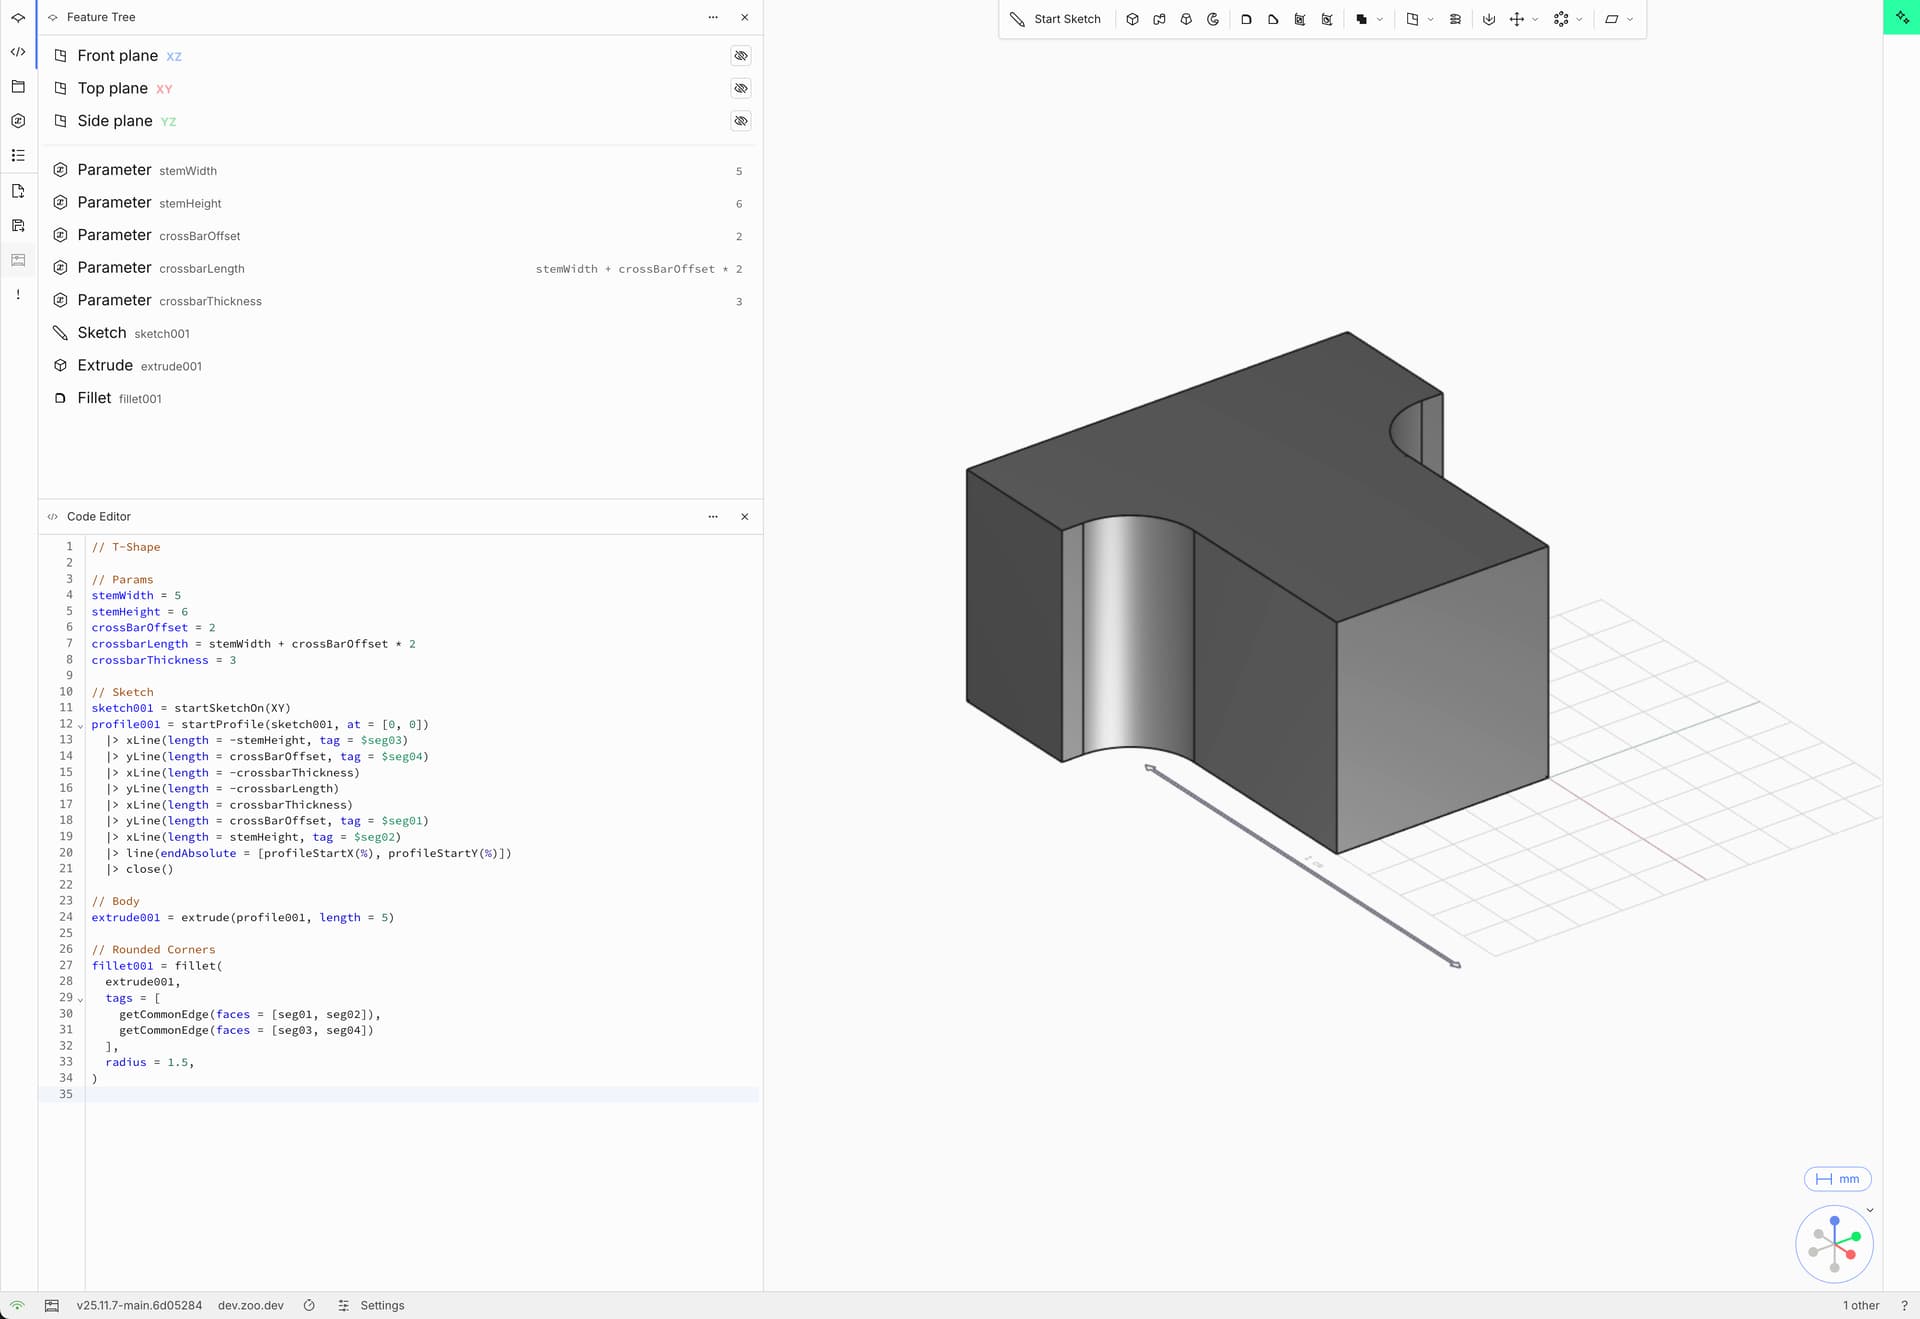Screen dimensions: 1920x1319
Task: Open the Feature Tree pane options menu
Action: 713,17
